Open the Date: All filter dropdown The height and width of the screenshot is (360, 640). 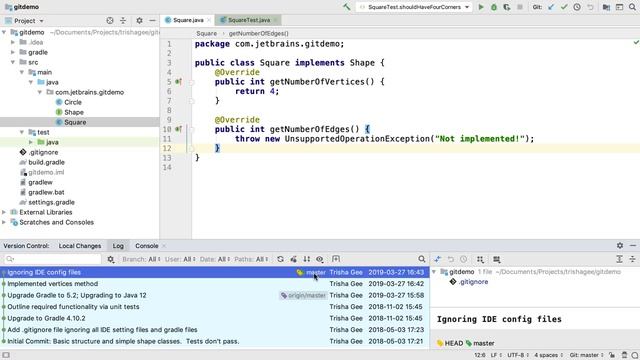(215, 259)
